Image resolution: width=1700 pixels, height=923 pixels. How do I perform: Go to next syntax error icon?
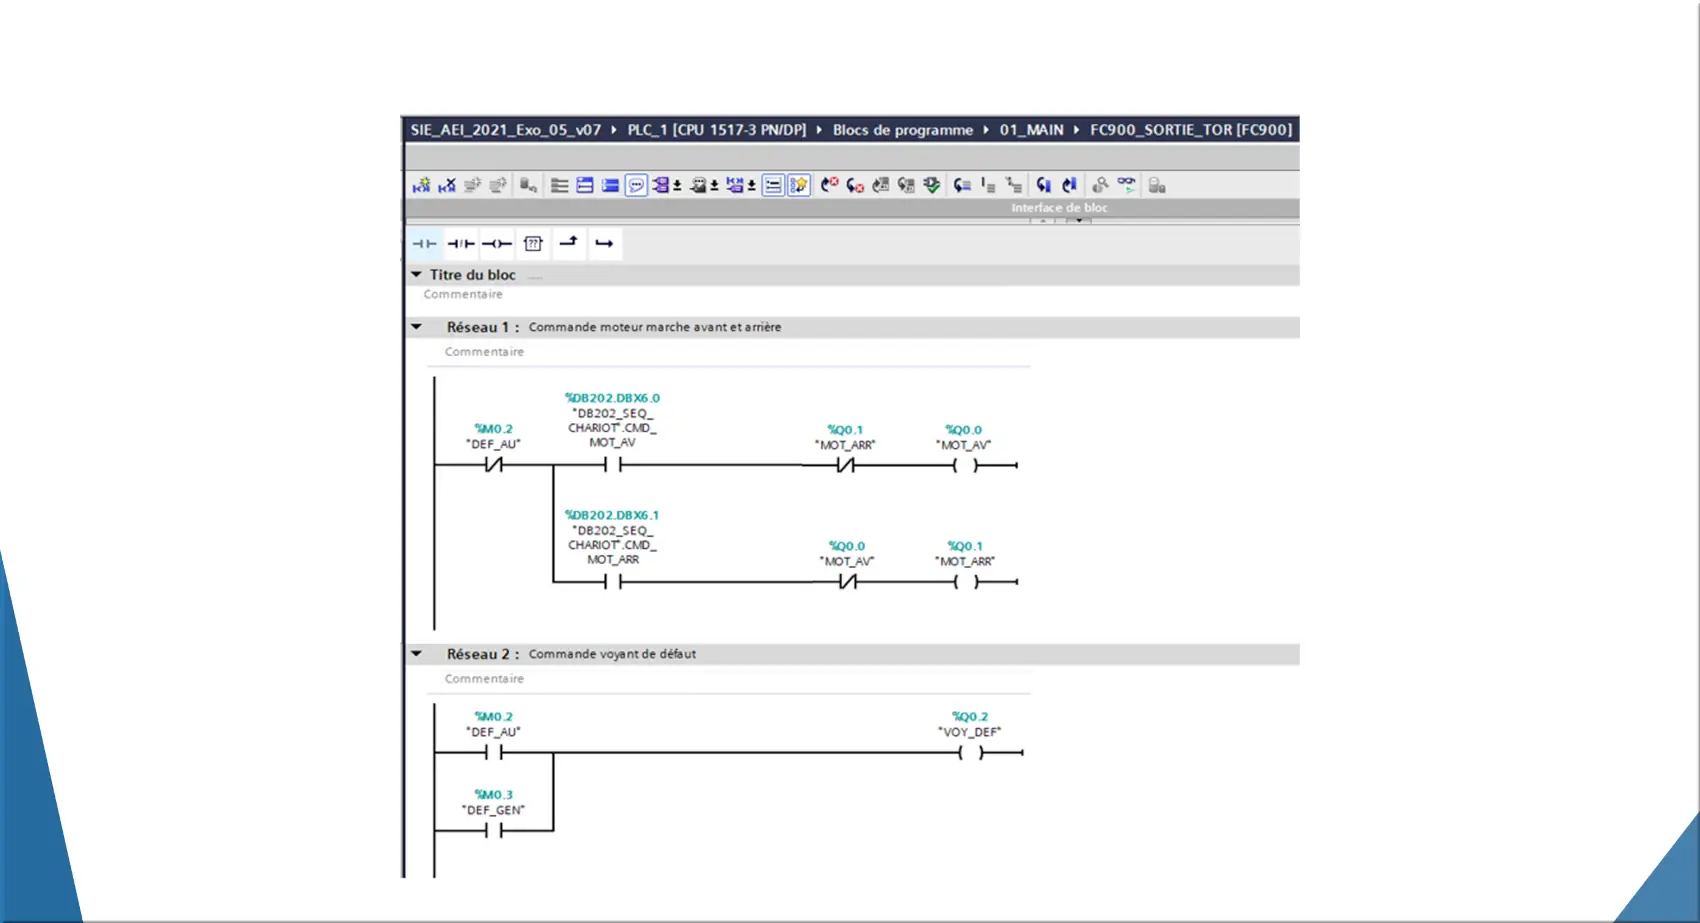(855, 185)
